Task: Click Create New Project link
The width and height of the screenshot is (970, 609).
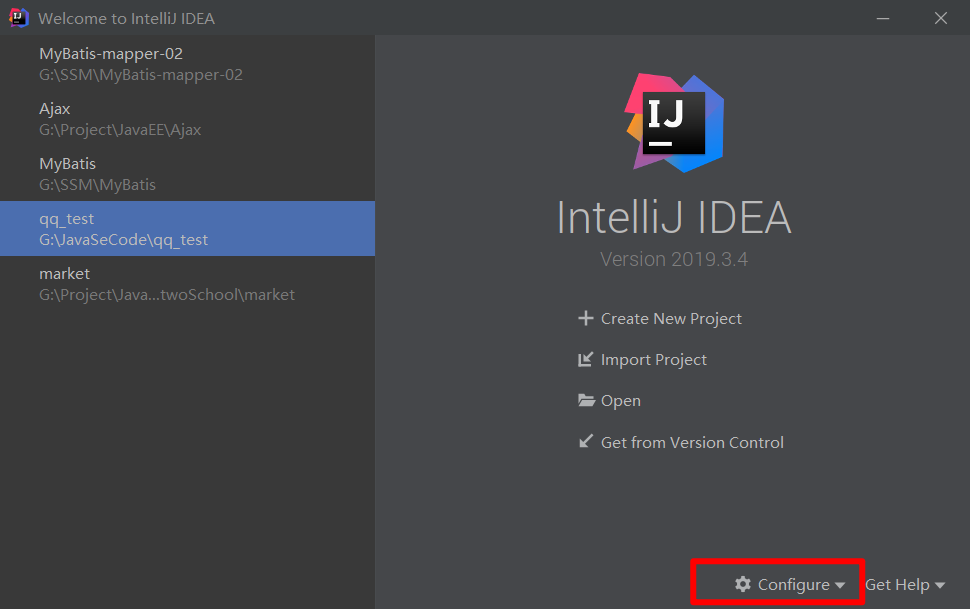Action: 671,319
